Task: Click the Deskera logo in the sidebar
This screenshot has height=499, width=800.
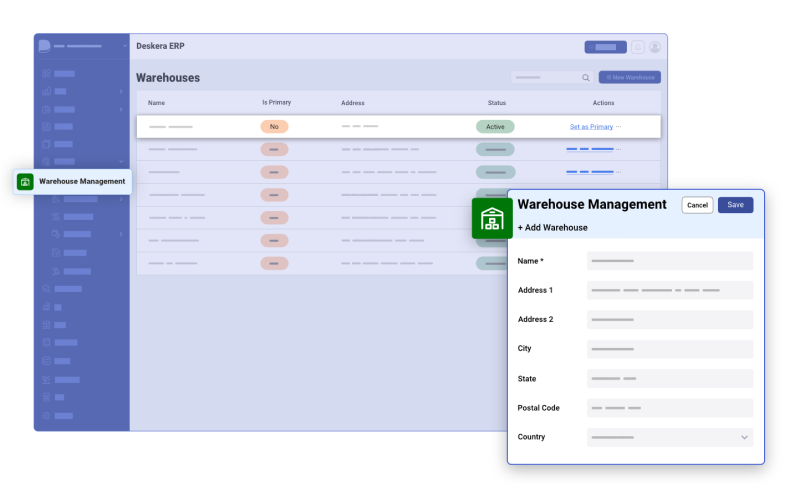Action: click(44, 46)
